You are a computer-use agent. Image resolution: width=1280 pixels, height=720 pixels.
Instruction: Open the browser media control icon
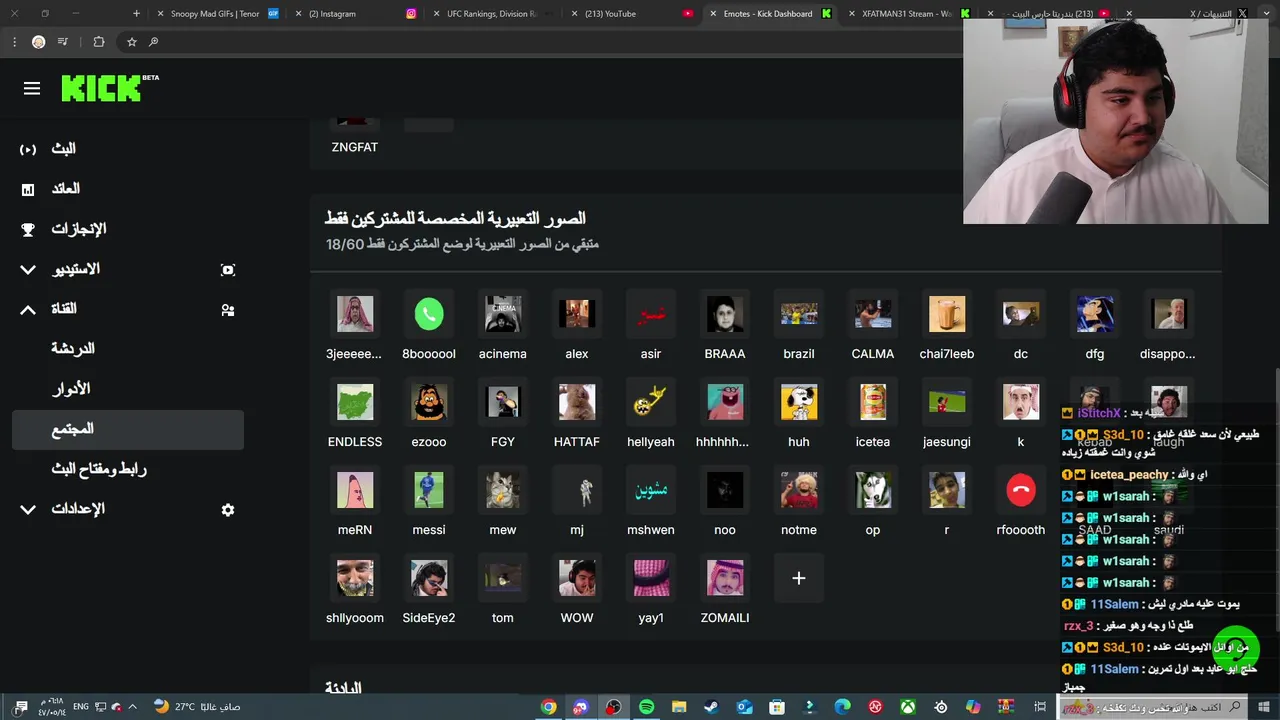pos(64,42)
